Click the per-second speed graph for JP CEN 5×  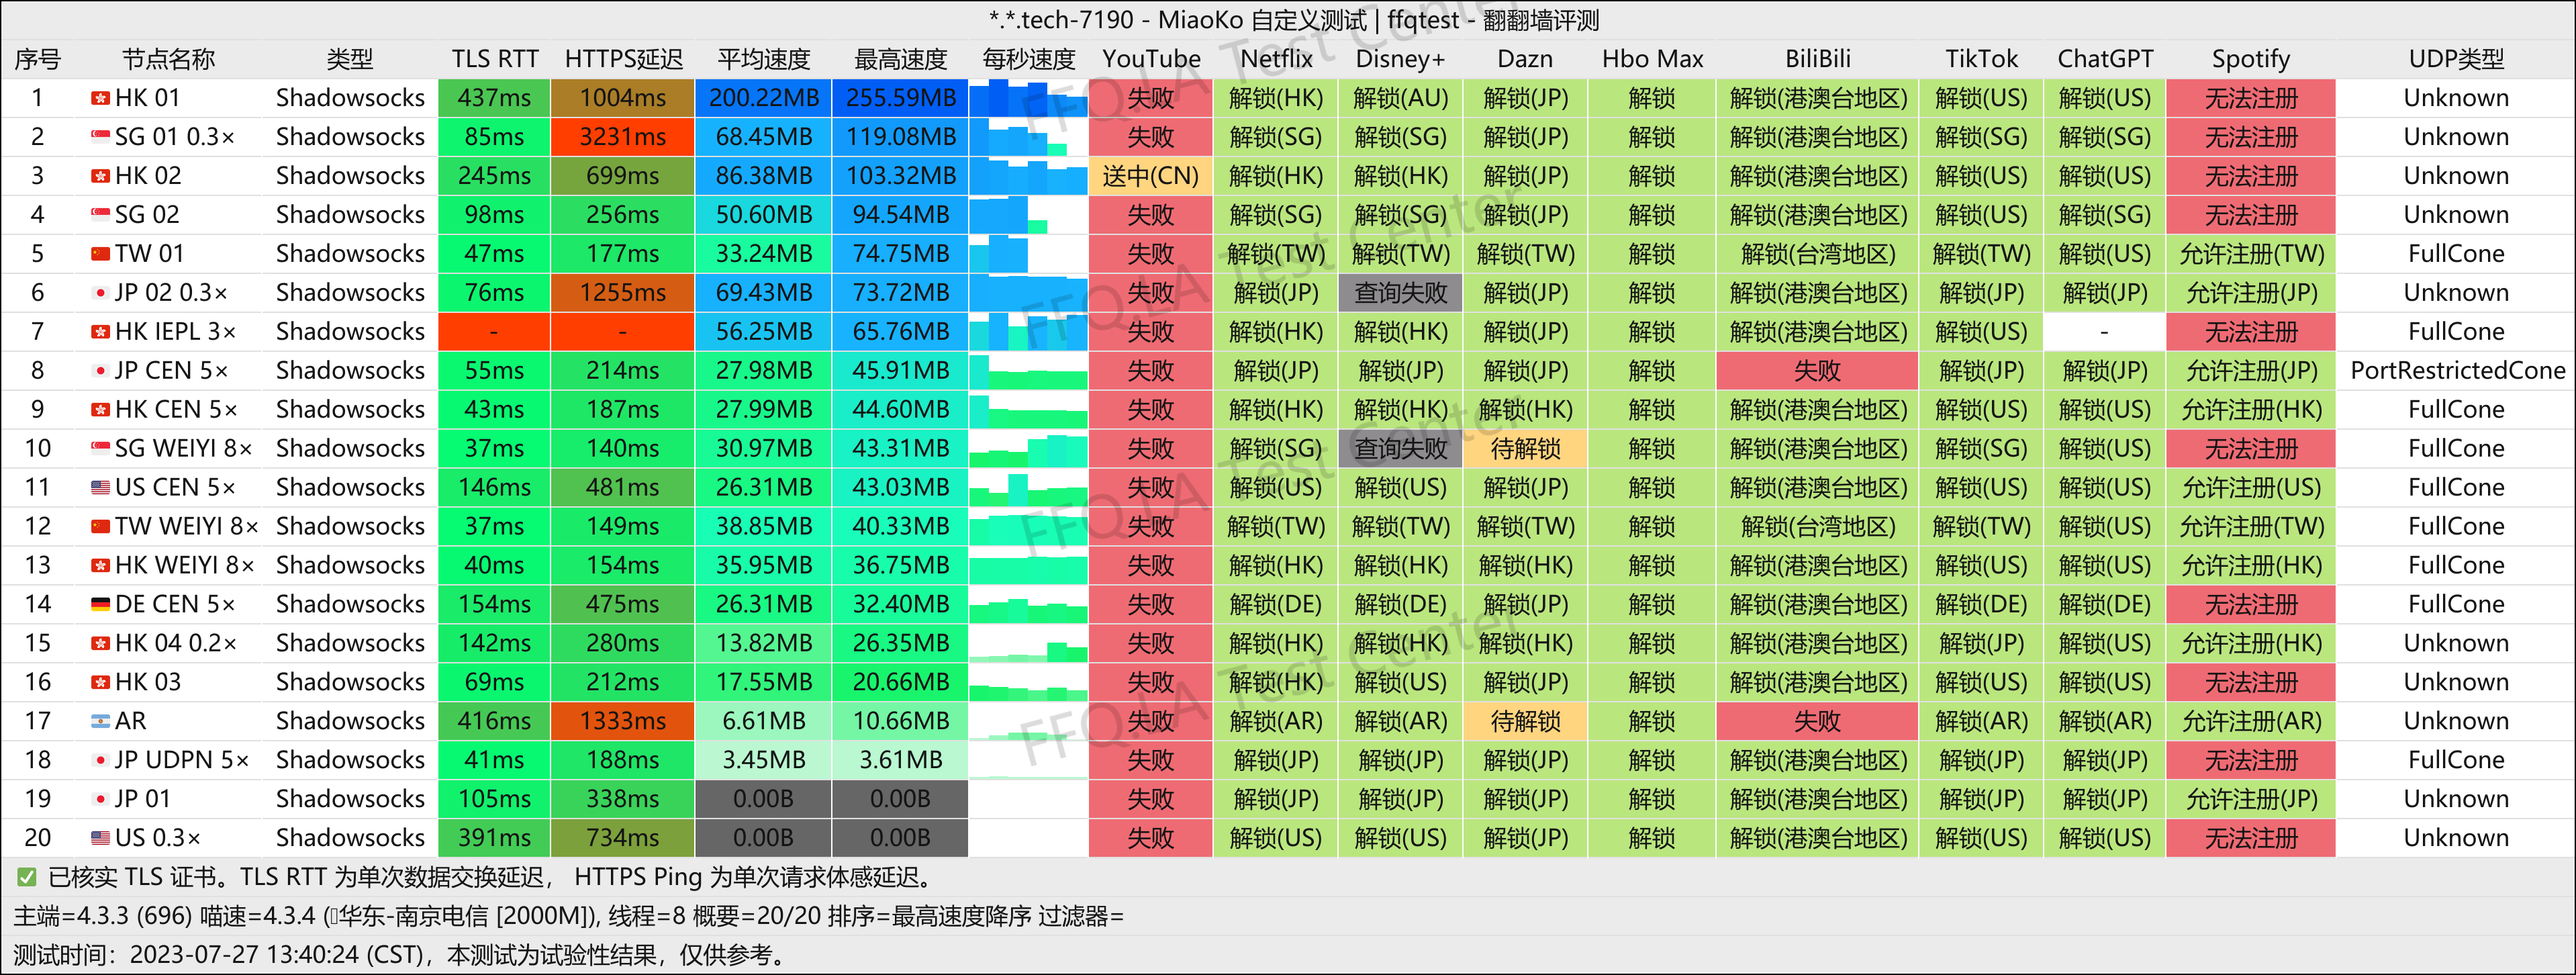1028,371
